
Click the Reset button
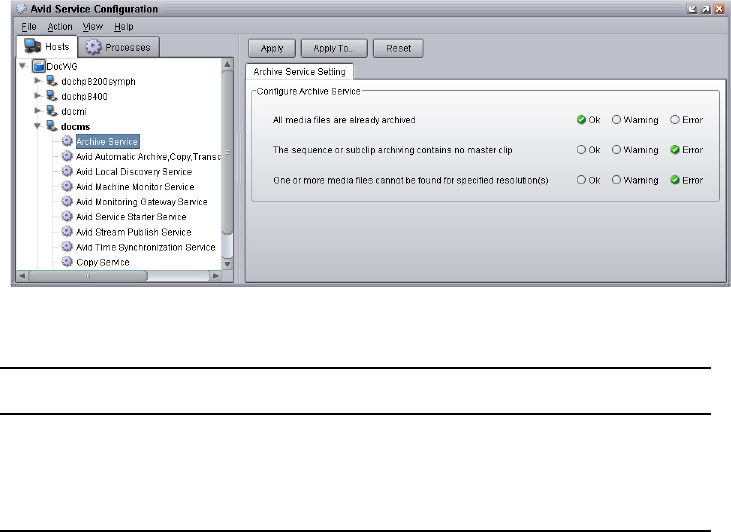[x=398, y=48]
